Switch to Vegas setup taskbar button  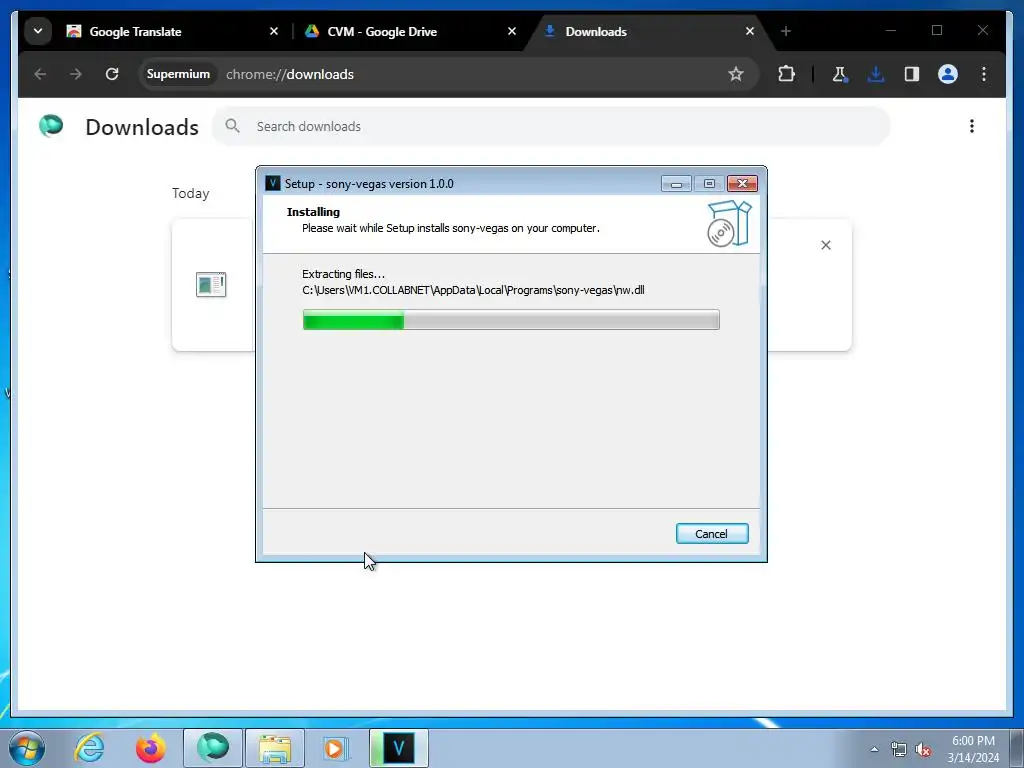click(399, 748)
